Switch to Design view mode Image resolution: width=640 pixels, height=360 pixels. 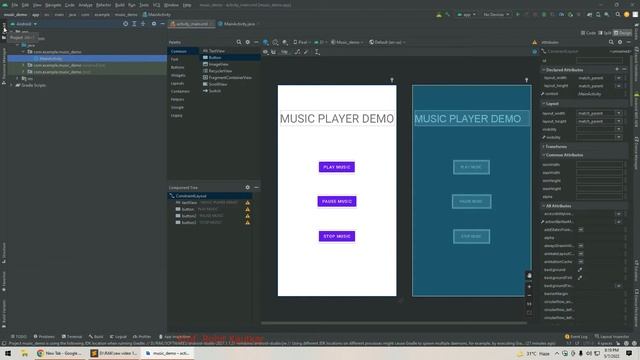point(622,33)
